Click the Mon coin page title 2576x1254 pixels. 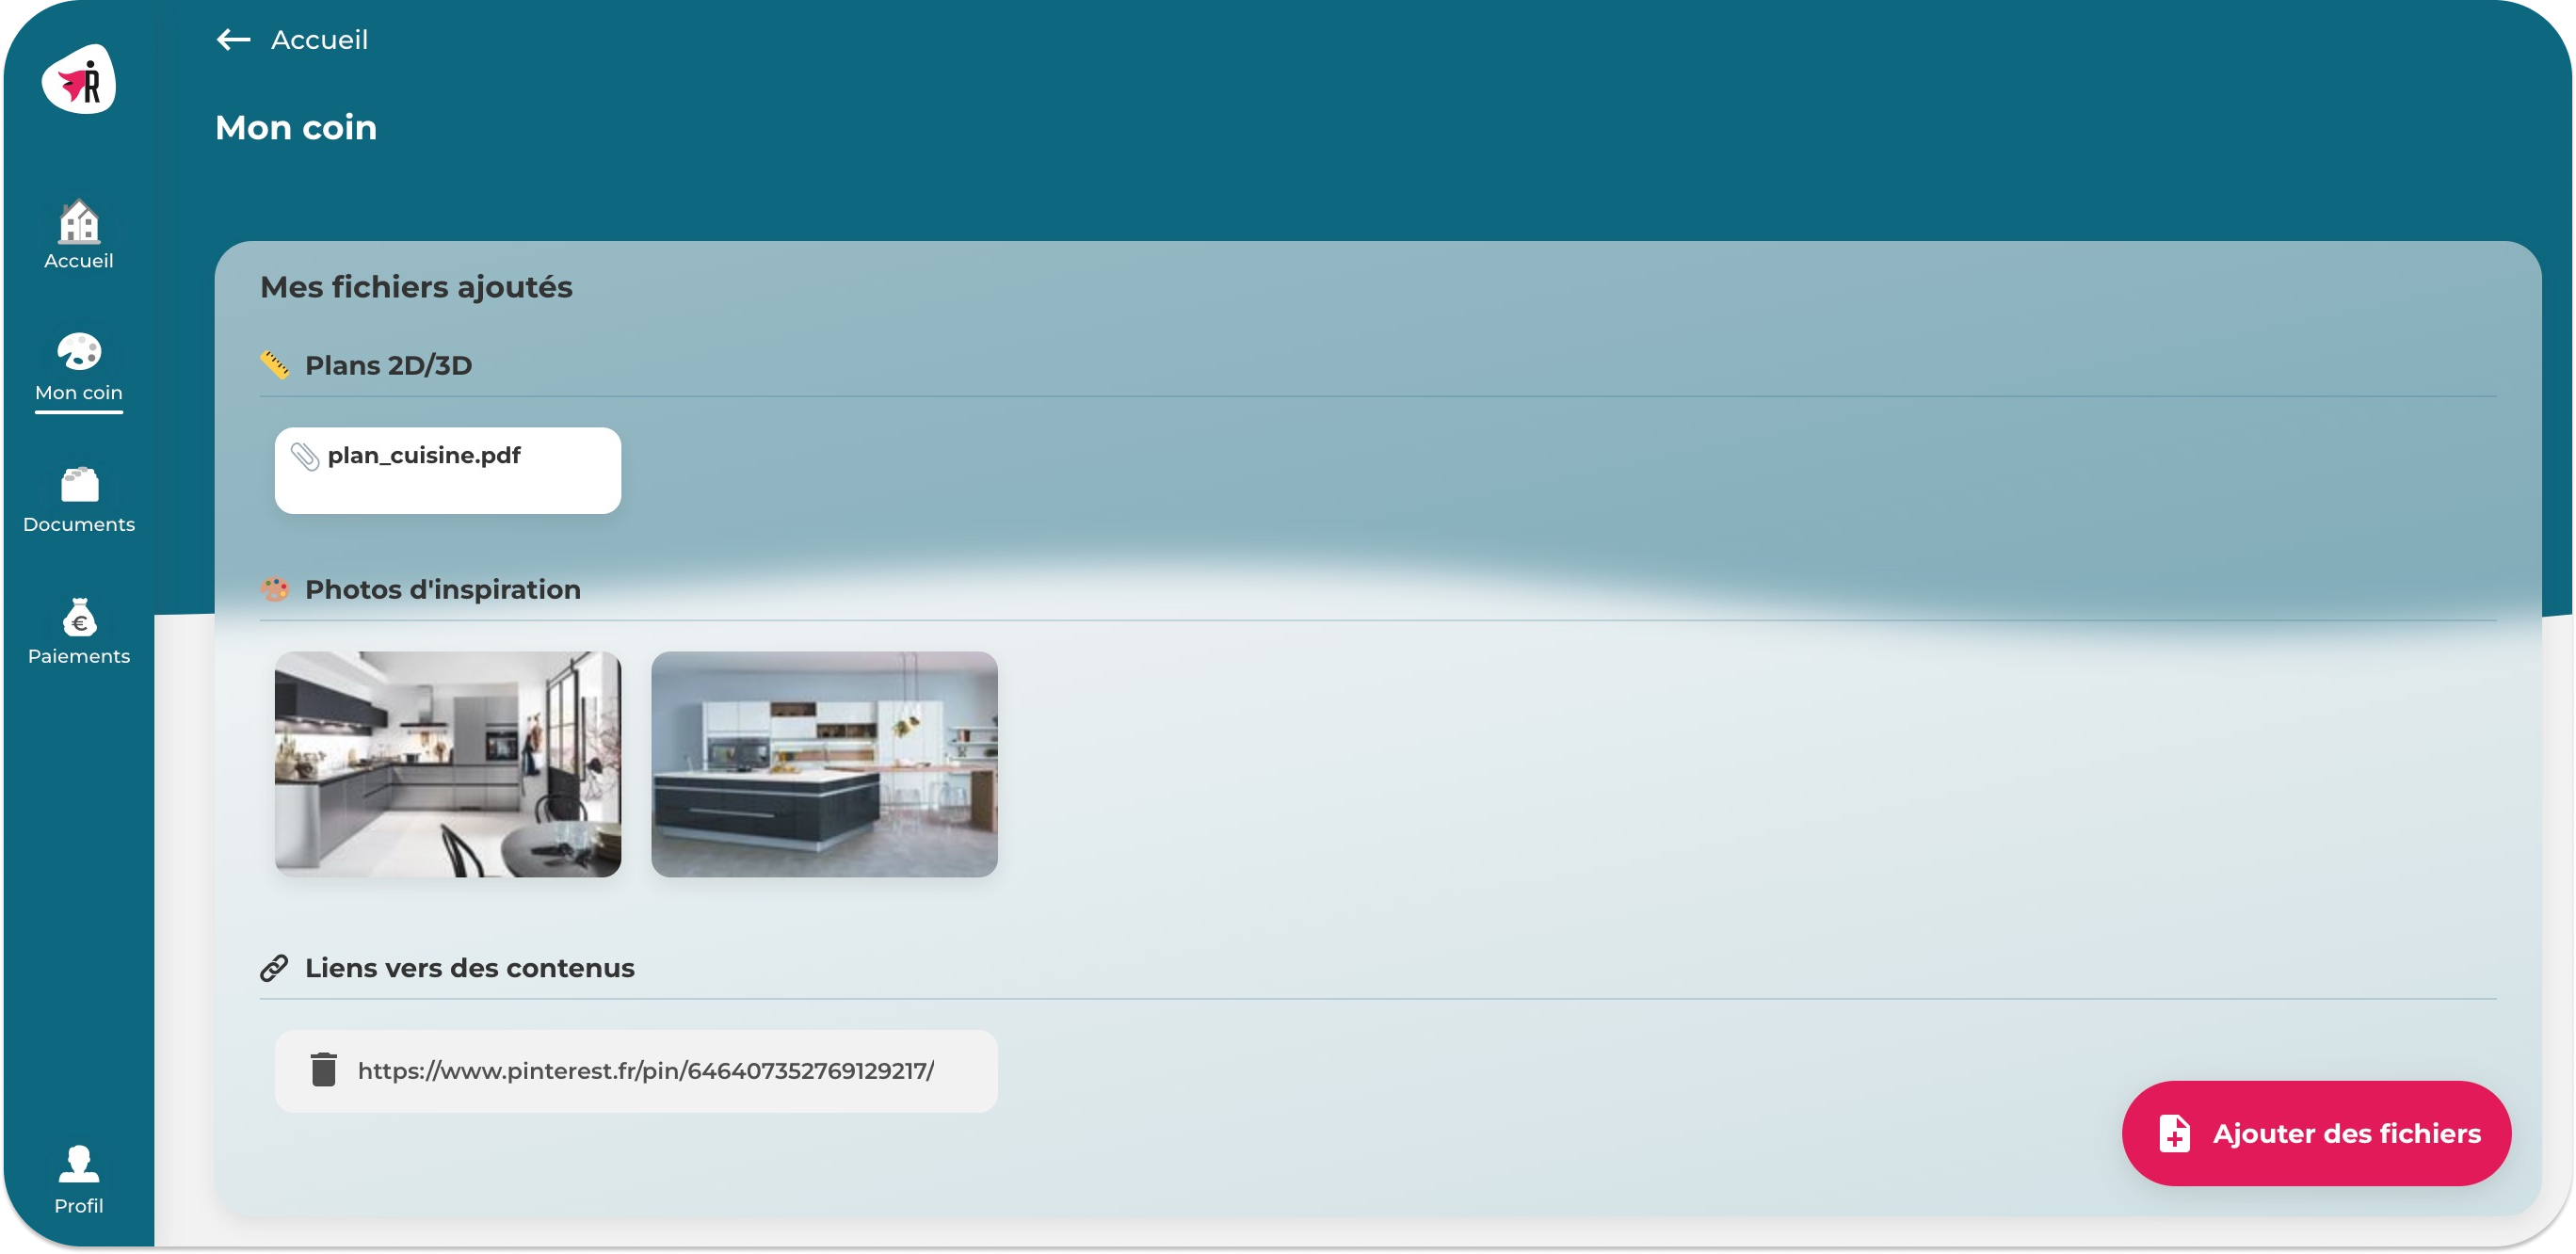pos(296,128)
